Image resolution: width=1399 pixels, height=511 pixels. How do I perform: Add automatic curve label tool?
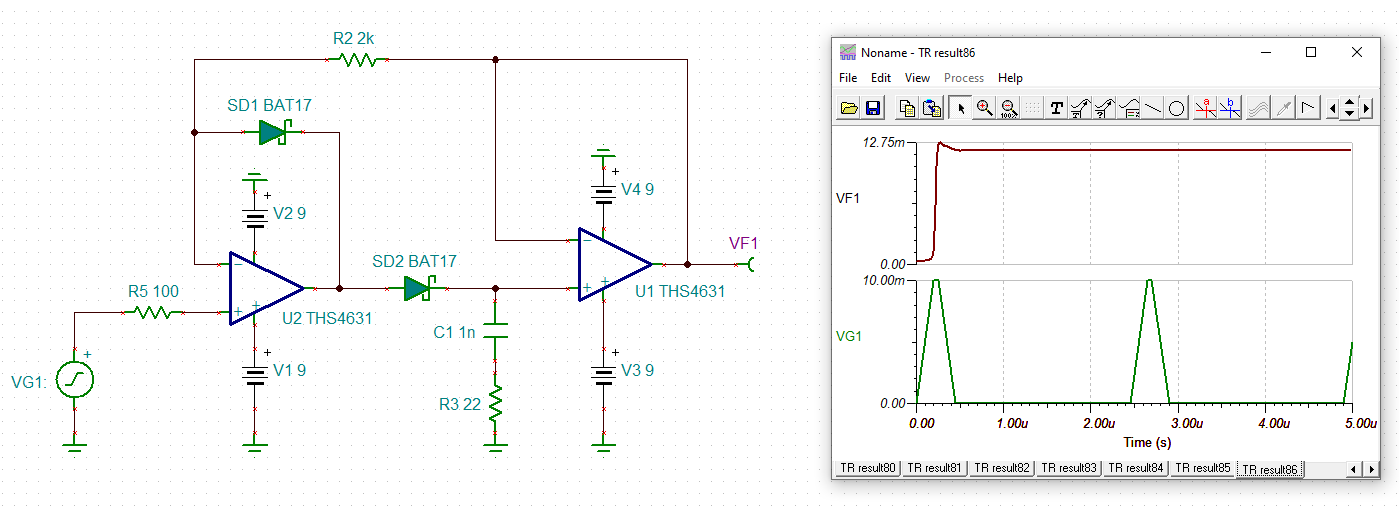pyautogui.click(x=1080, y=108)
